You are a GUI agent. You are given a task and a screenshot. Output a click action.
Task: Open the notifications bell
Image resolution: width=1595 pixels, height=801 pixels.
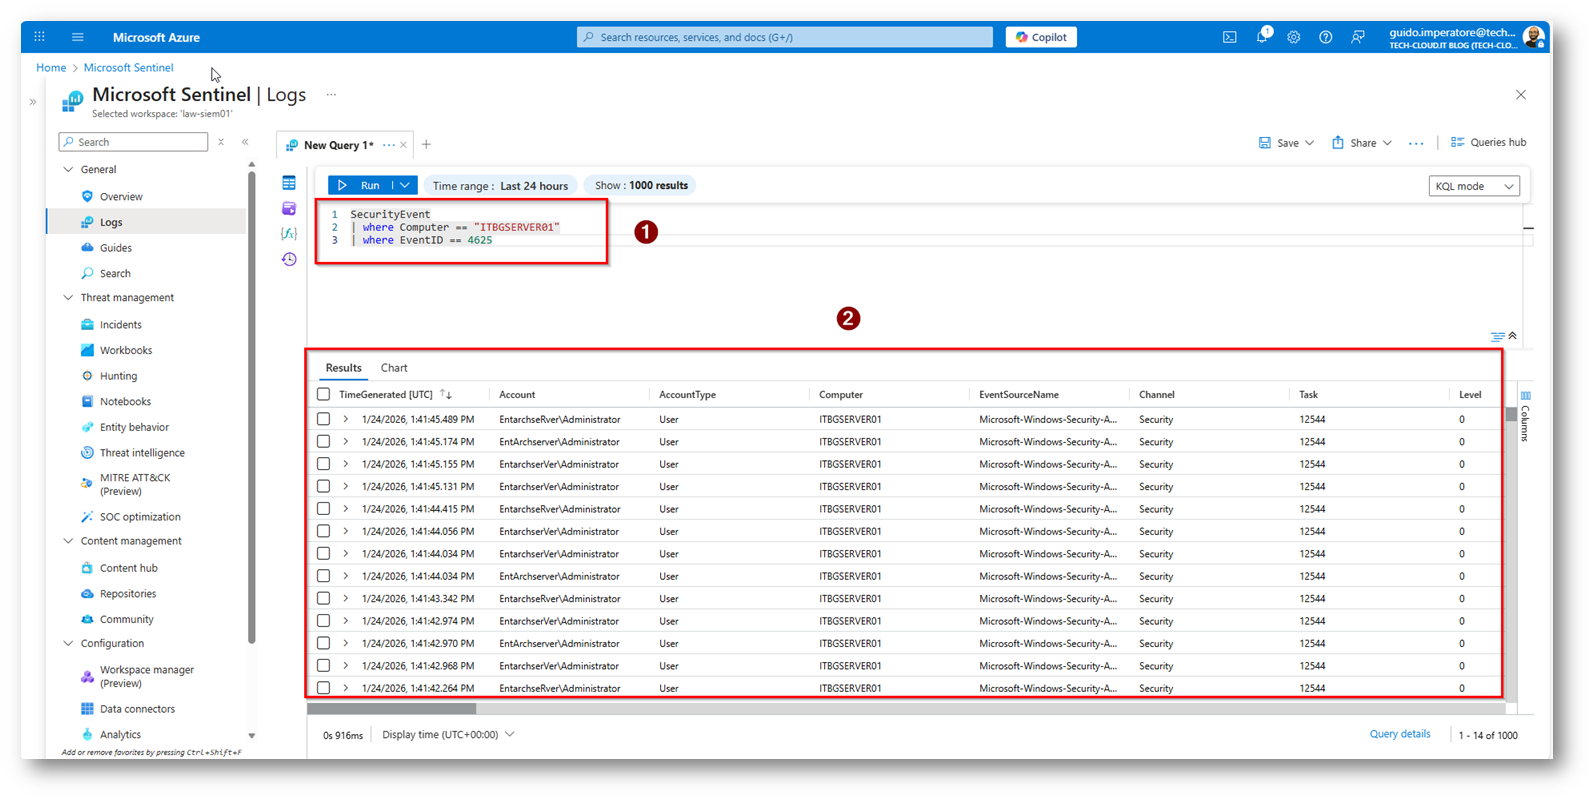[x=1261, y=37]
